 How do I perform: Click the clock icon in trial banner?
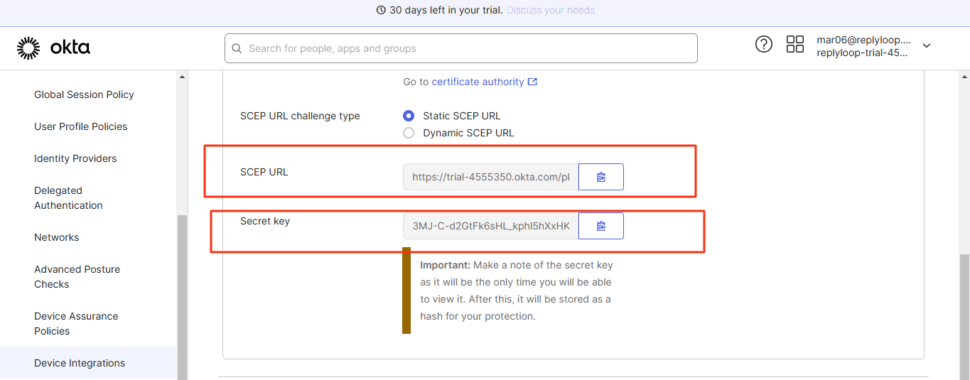[x=381, y=11]
